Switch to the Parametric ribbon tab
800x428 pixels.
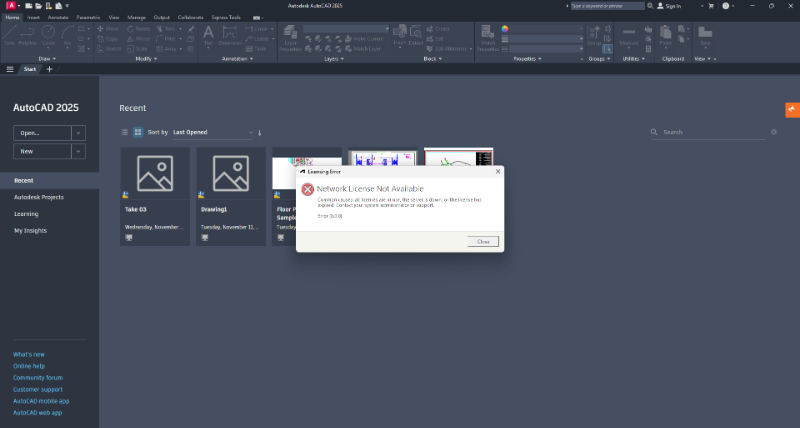(x=88, y=17)
